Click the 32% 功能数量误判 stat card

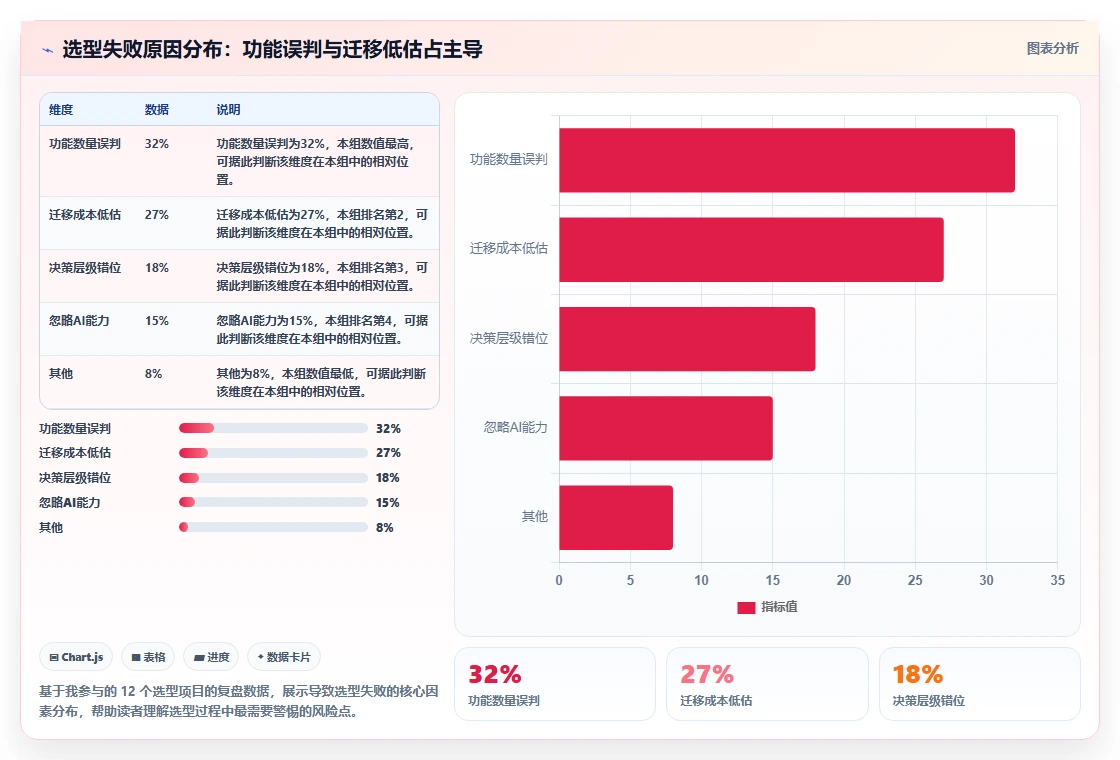point(555,684)
